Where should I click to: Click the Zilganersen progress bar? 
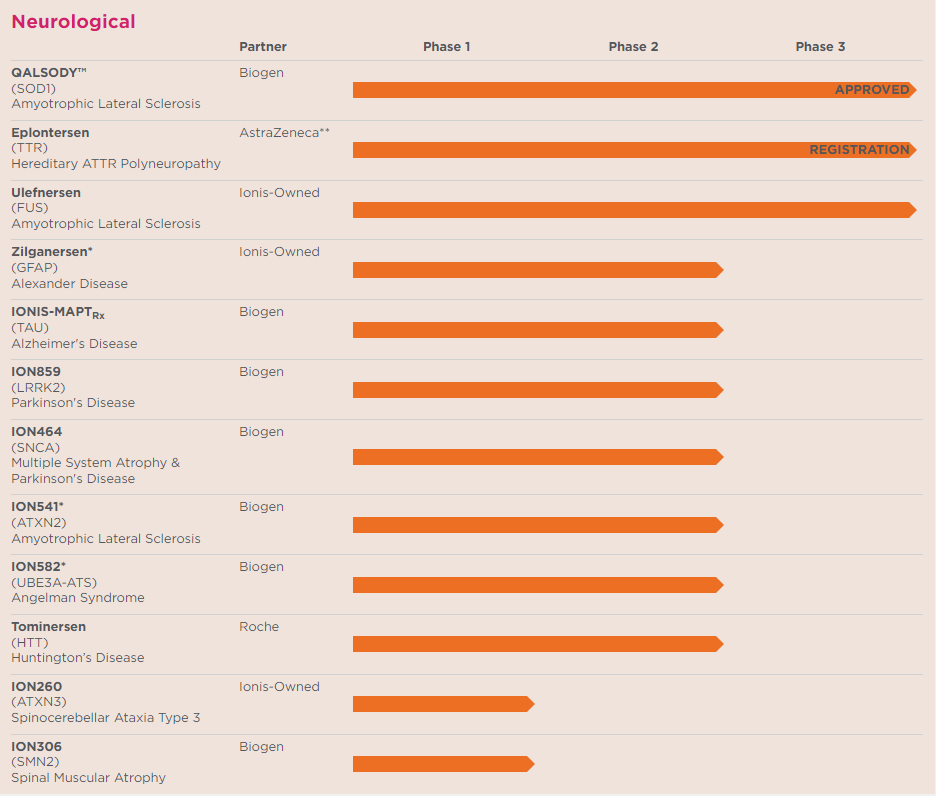(x=537, y=270)
